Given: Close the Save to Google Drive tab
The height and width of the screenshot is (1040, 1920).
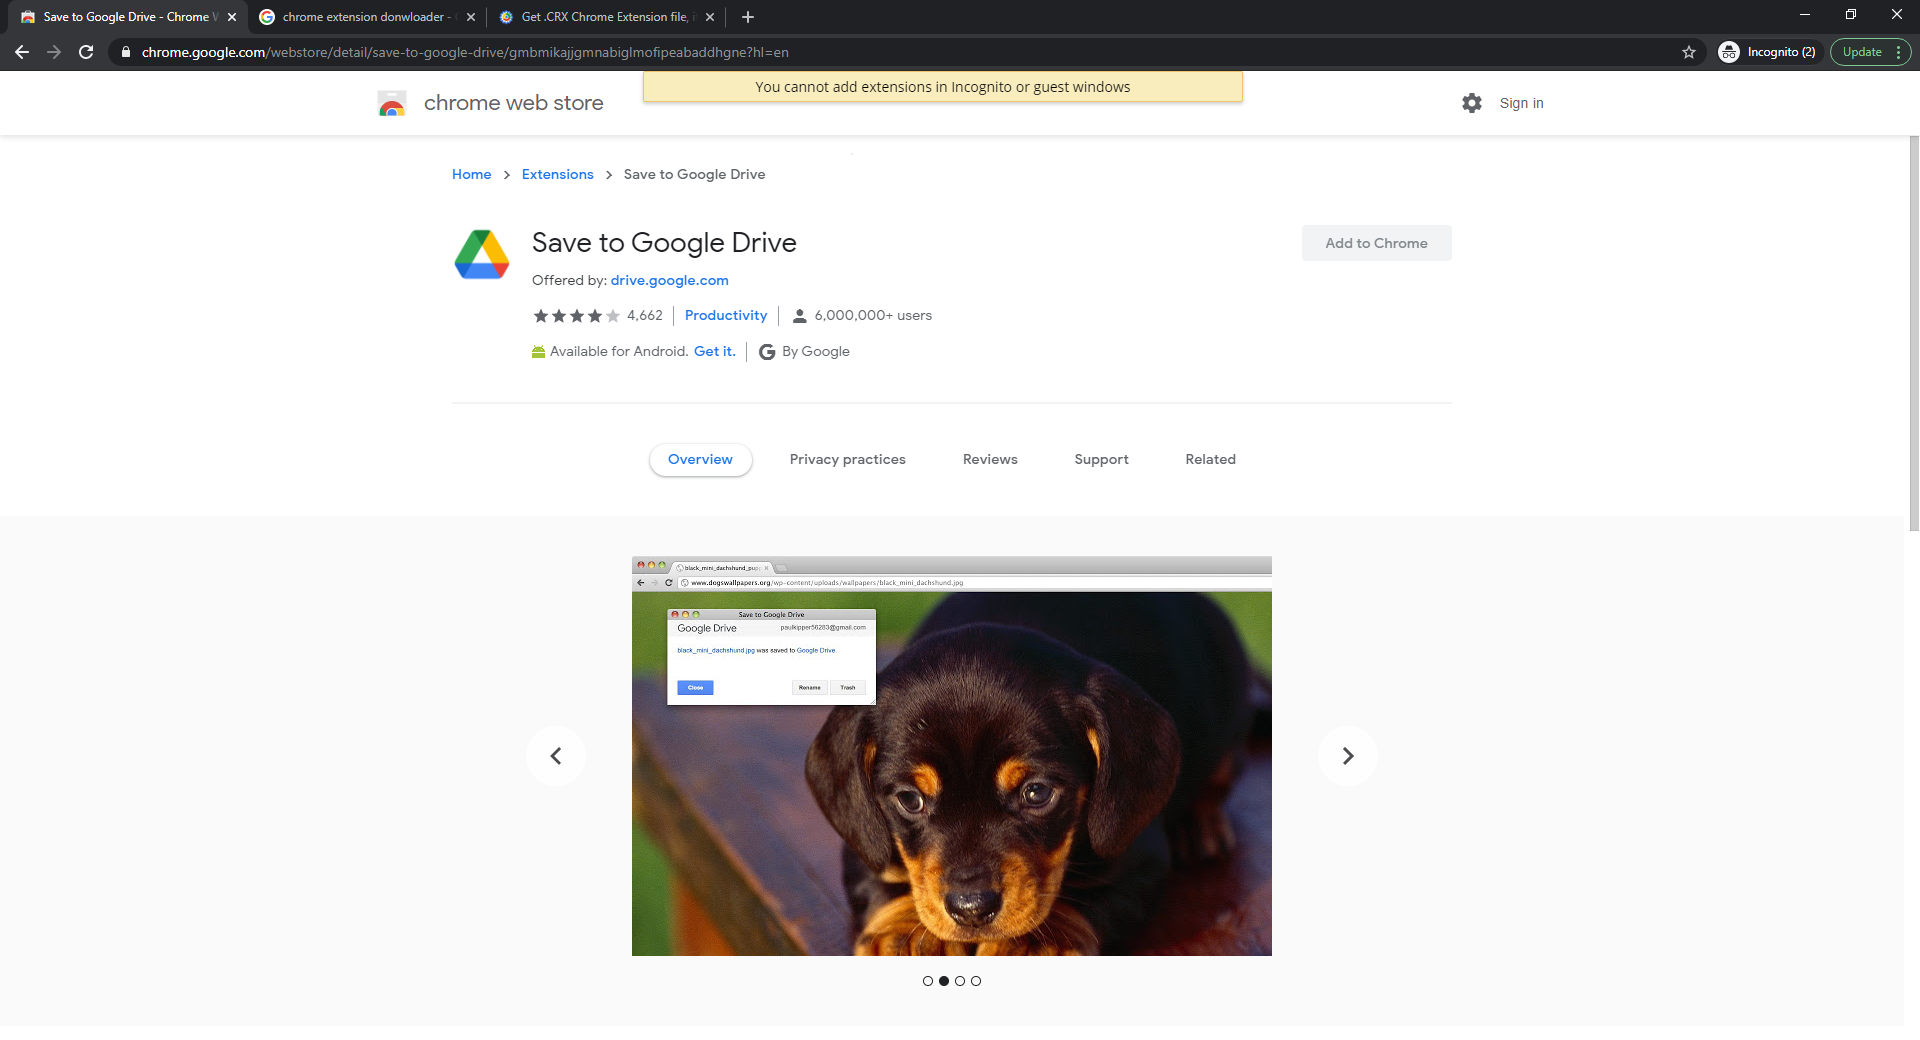Looking at the screenshot, I should click(232, 17).
